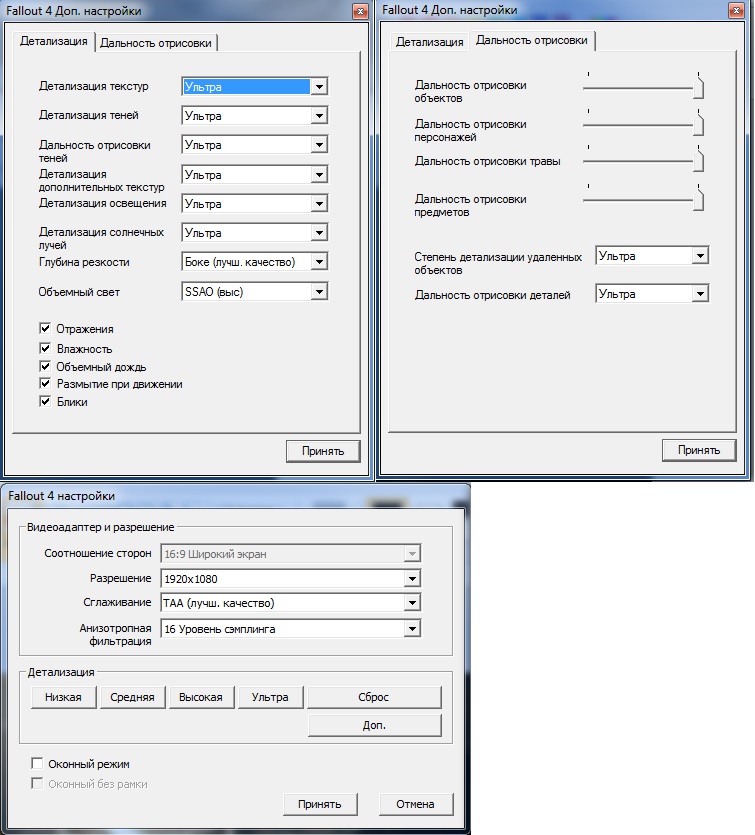Adjust Дальность отрисовки персонажей slider
The width and height of the screenshot is (755, 835).
tap(698, 125)
